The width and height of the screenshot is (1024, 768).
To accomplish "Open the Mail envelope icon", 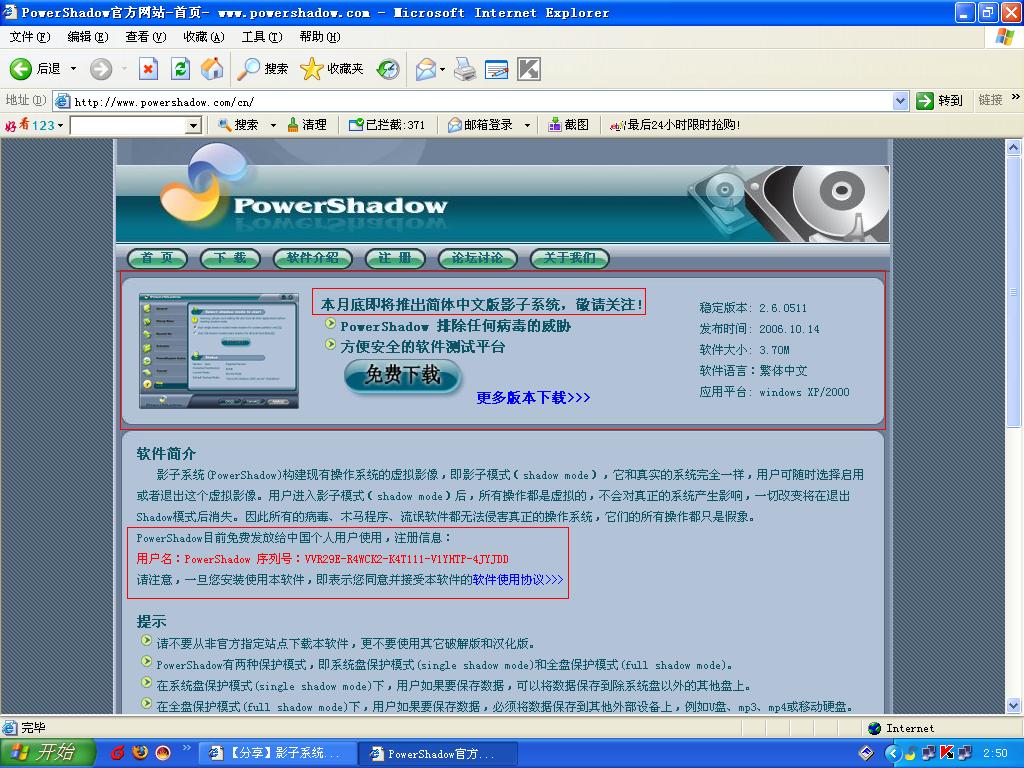I will click(x=425, y=69).
